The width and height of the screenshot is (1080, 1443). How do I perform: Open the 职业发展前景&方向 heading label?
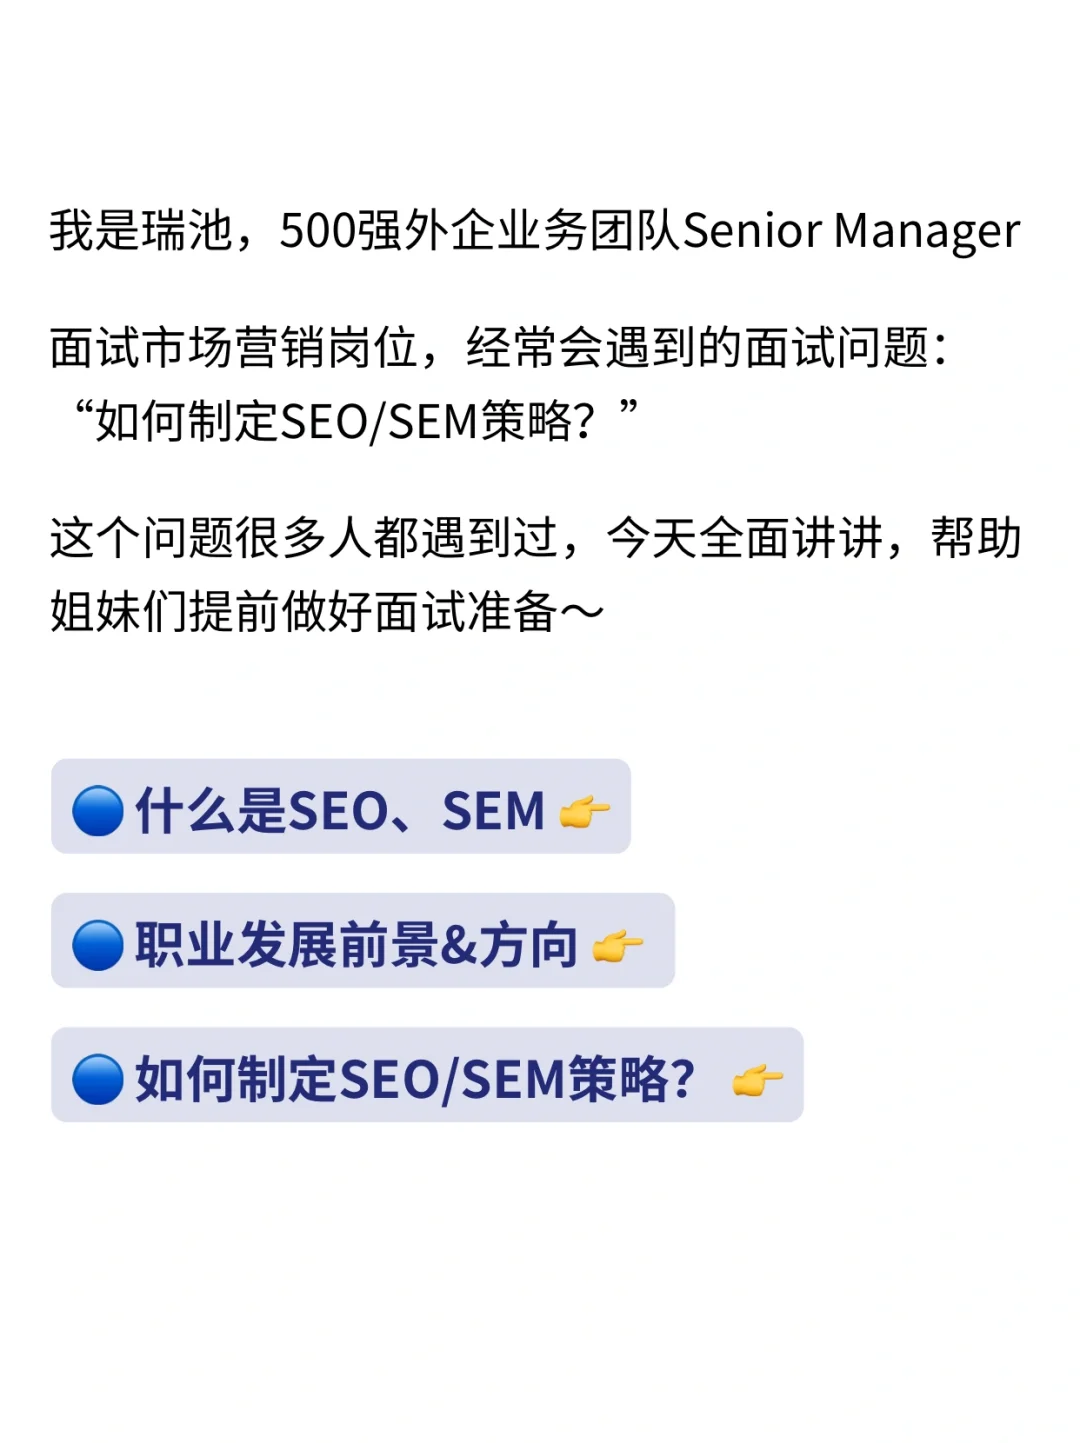pos(356,944)
